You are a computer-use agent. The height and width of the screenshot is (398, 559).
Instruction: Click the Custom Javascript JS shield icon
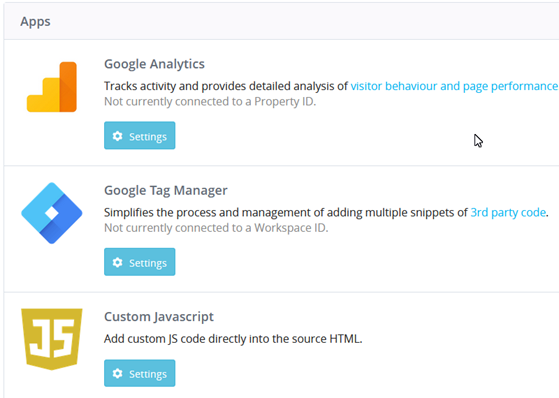[x=52, y=339]
